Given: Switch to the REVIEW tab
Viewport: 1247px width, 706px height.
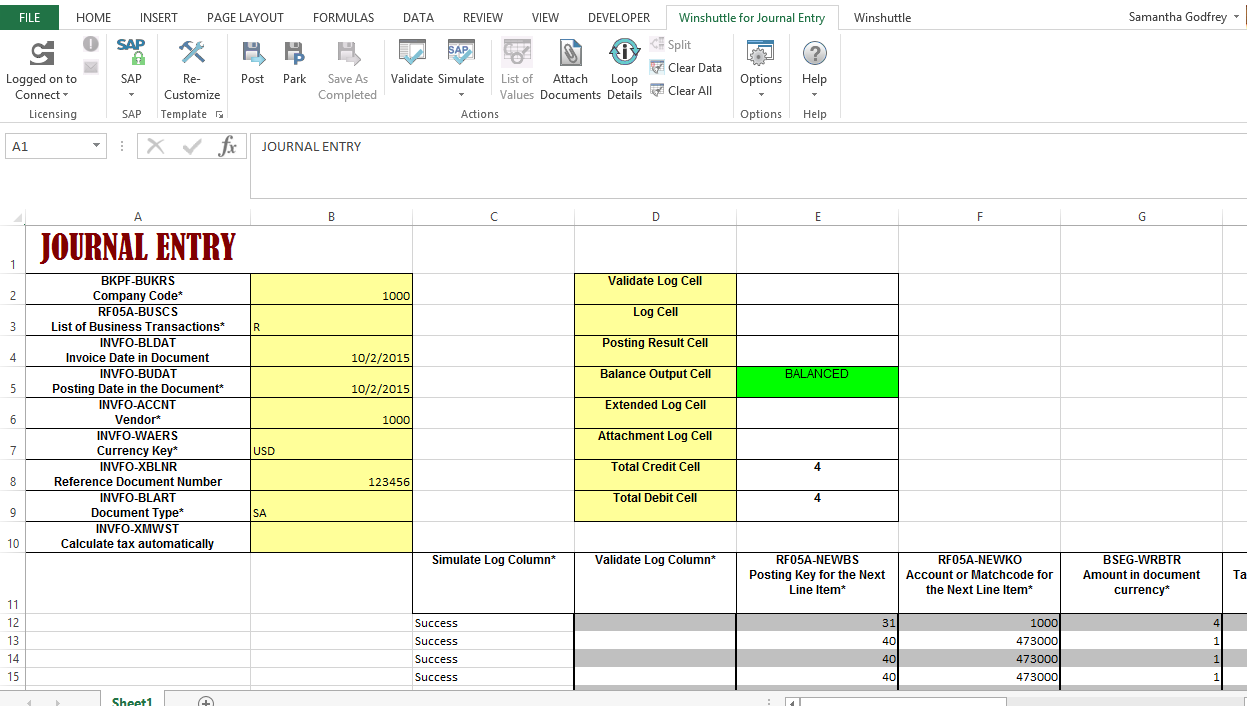Looking at the screenshot, I should 483,17.
